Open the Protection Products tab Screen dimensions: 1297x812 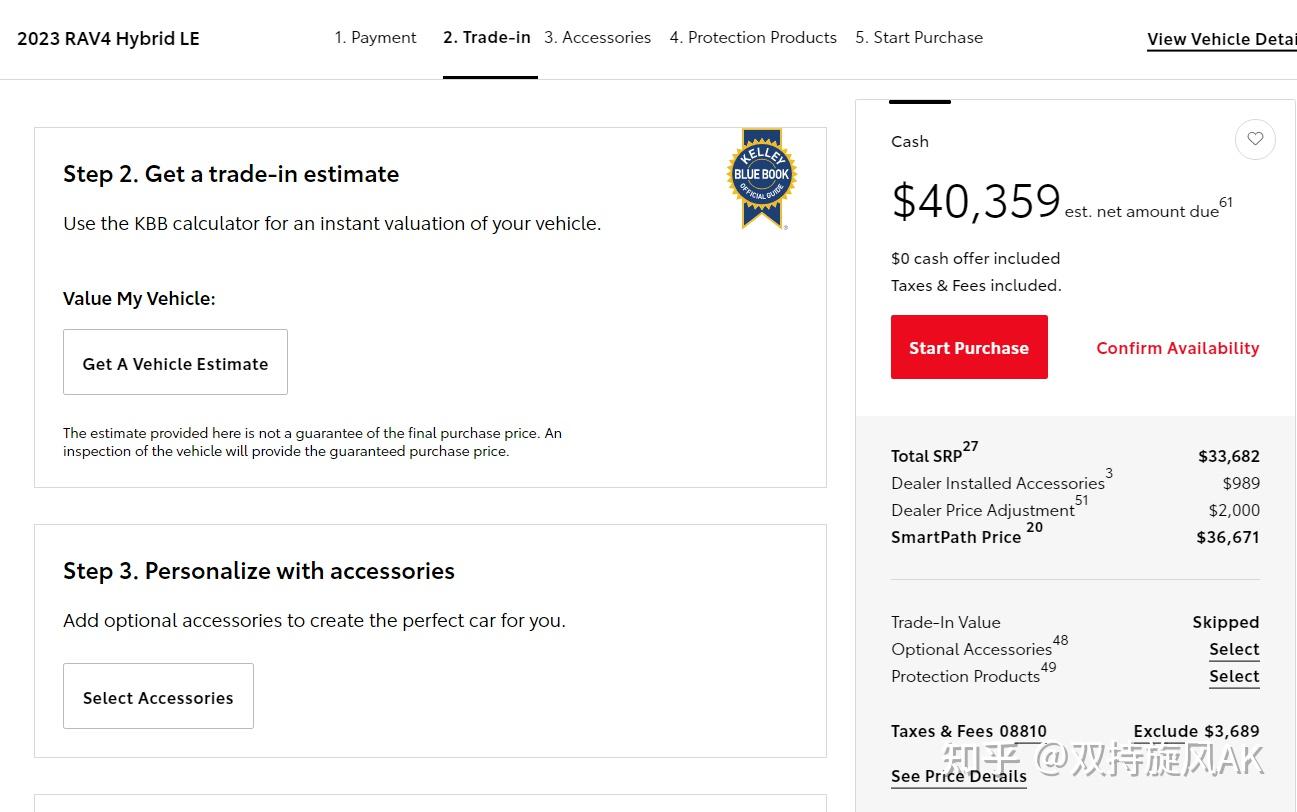(753, 38)
